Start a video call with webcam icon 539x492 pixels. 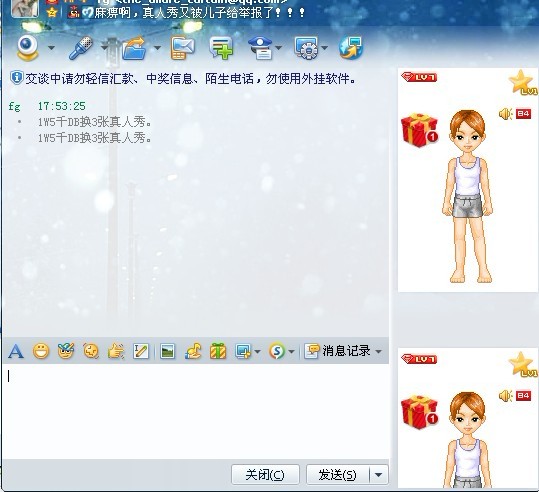[28, 48]
